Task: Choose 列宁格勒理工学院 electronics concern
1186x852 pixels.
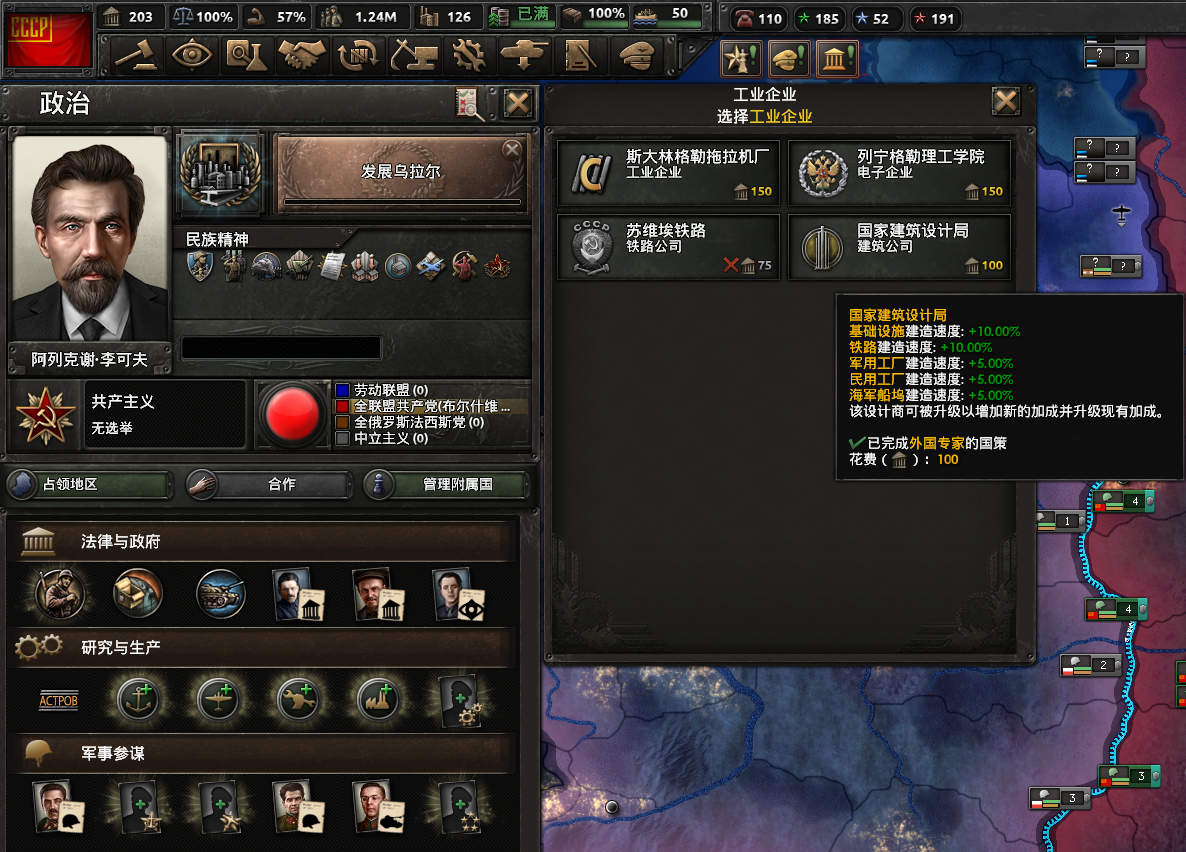Action: pos(899,173)
